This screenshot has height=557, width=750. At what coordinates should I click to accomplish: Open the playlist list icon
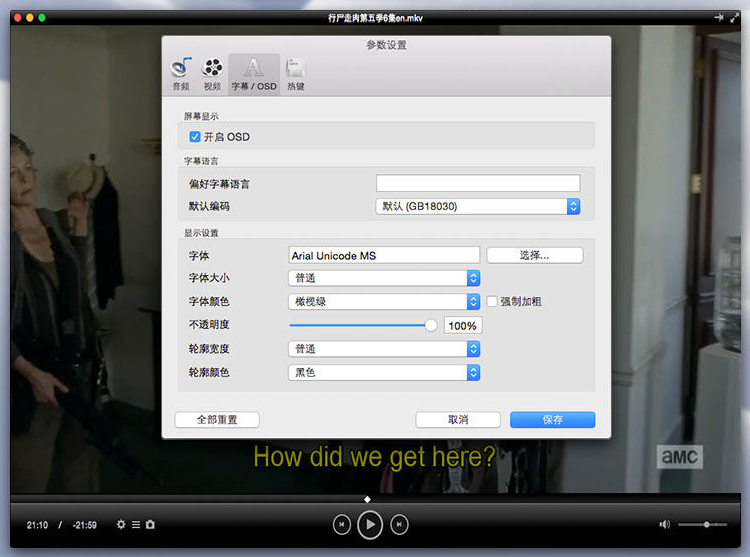point(136,524)
